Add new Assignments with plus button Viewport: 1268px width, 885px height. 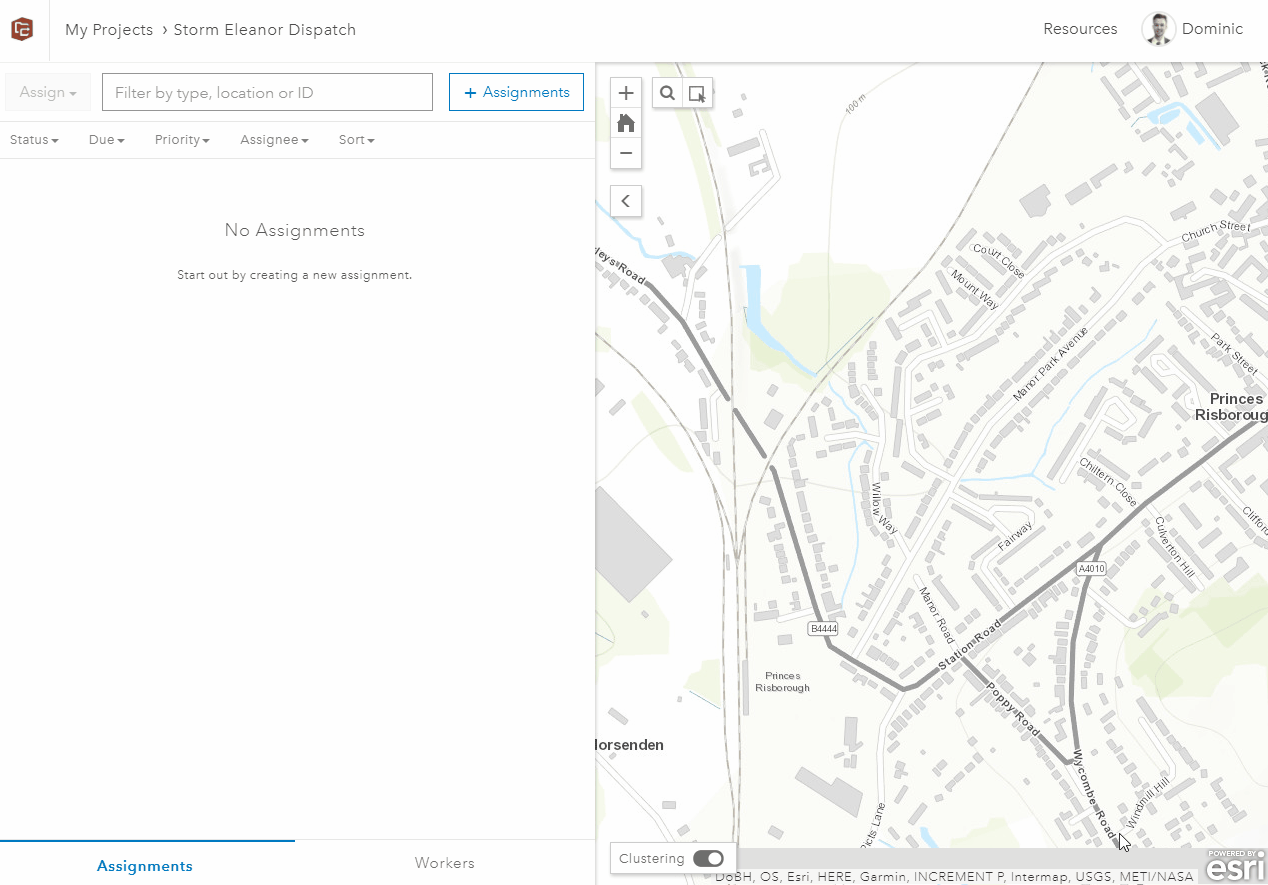point(516,92)
